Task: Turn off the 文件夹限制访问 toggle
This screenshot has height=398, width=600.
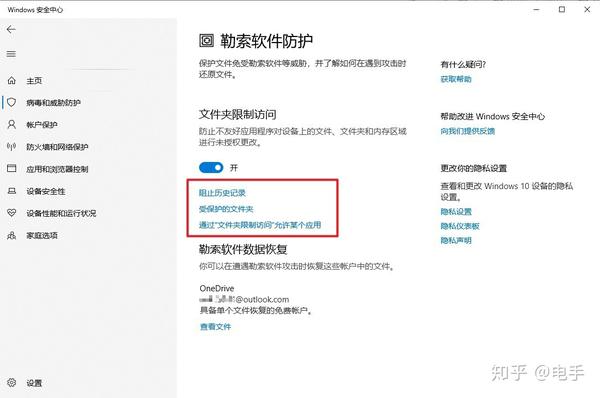Action: coord(211,168)
